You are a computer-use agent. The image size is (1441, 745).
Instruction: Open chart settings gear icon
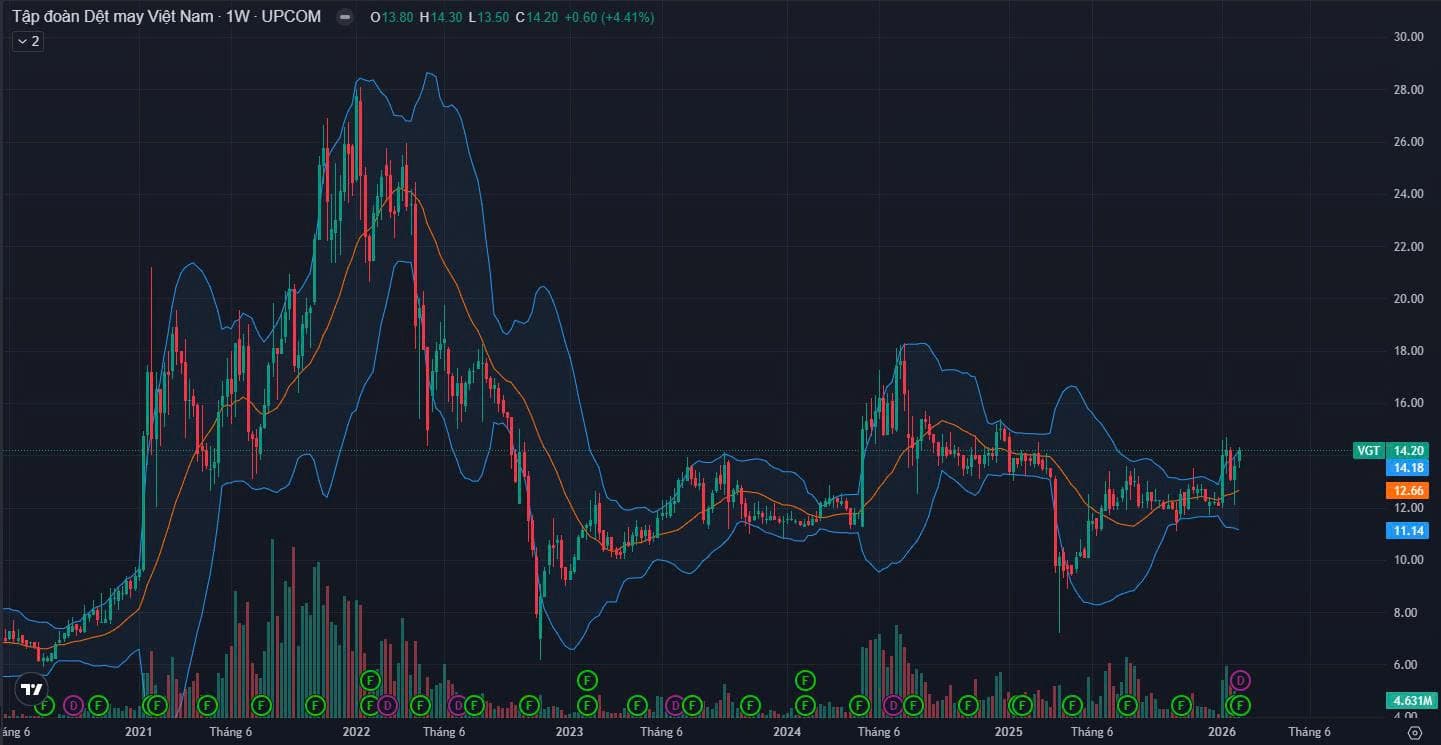click(x=1415, y=733)
